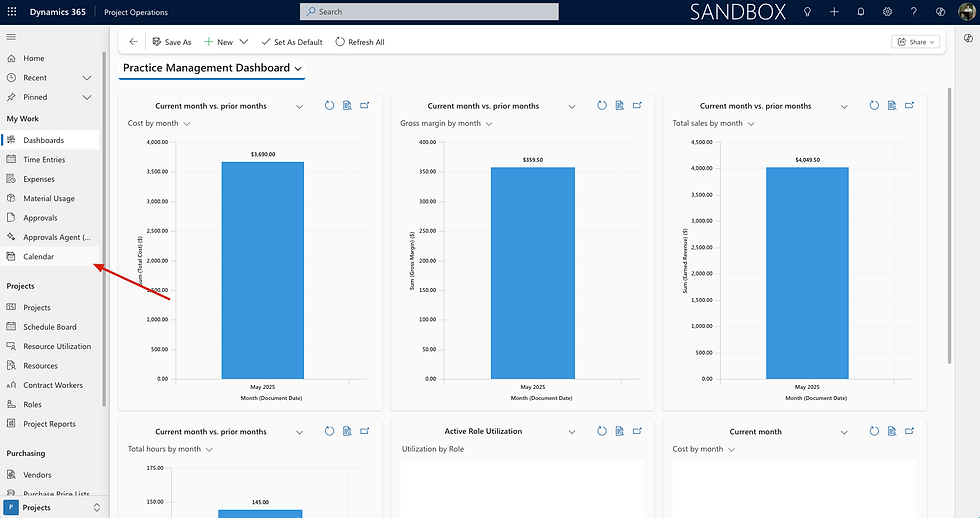Refresh the Total hours by month chart
980x518 pixels.
coord(329,431)
